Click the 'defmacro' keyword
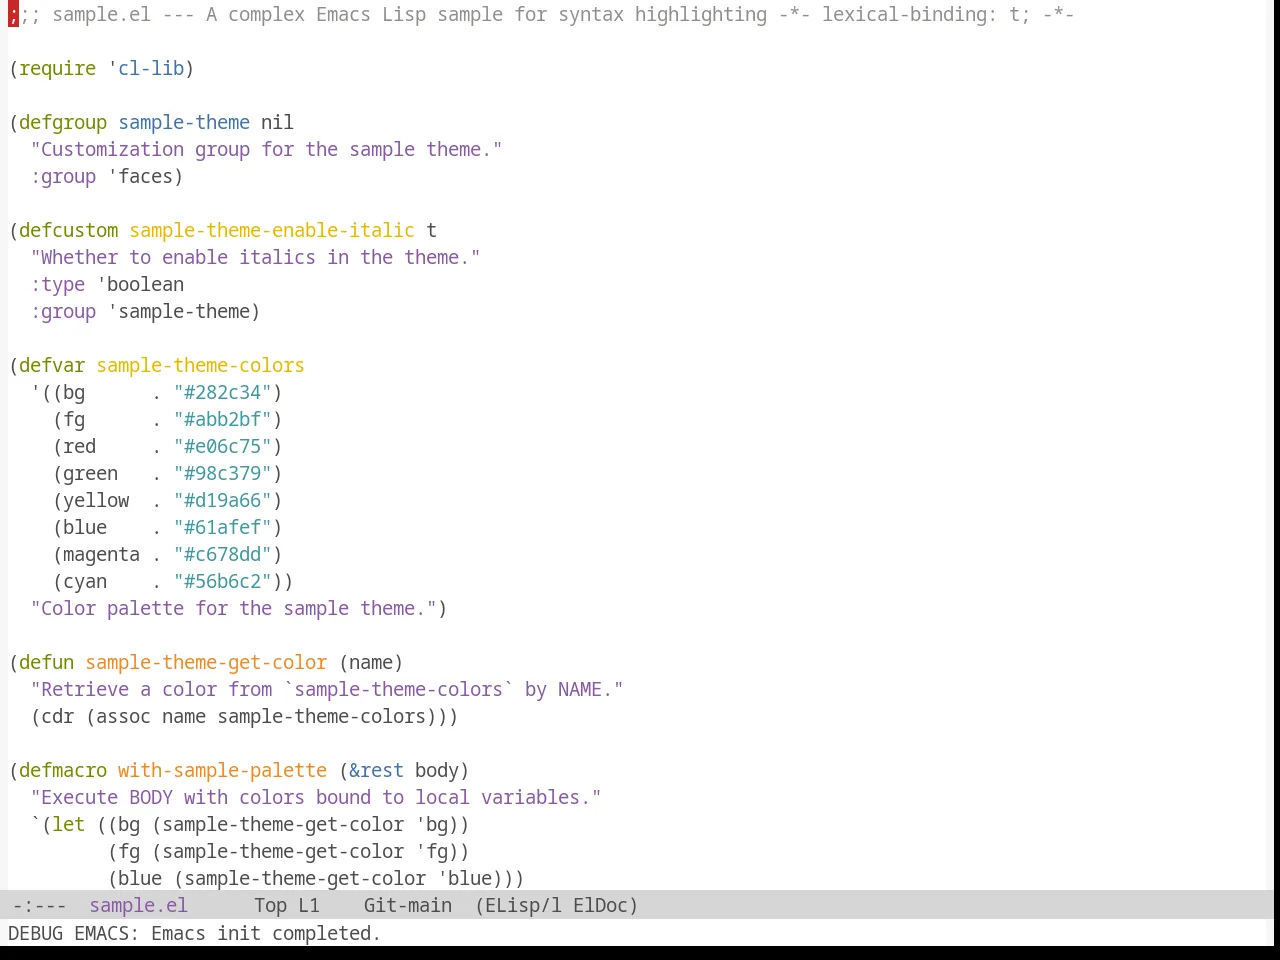This screenshot has height=960, width=1280. pos(63,770)
